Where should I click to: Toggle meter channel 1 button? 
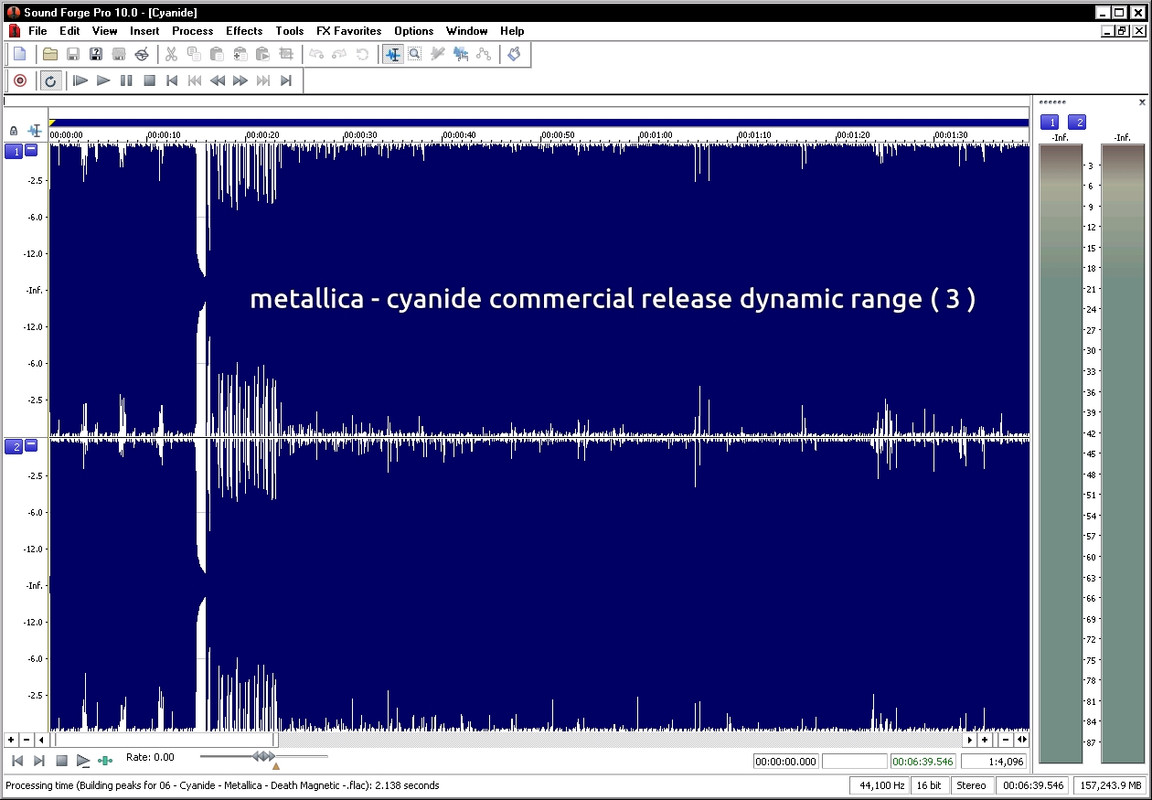1050,123
